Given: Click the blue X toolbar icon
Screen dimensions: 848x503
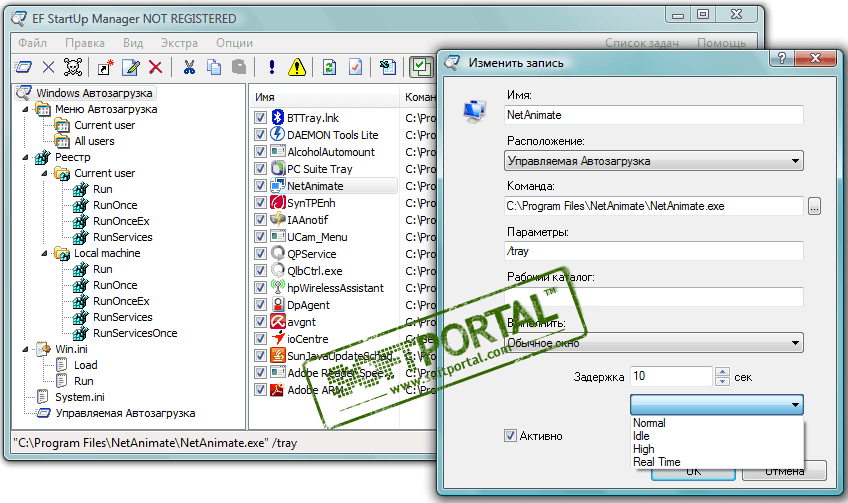Looking at the screenshot, I should [x=48, y=67].
